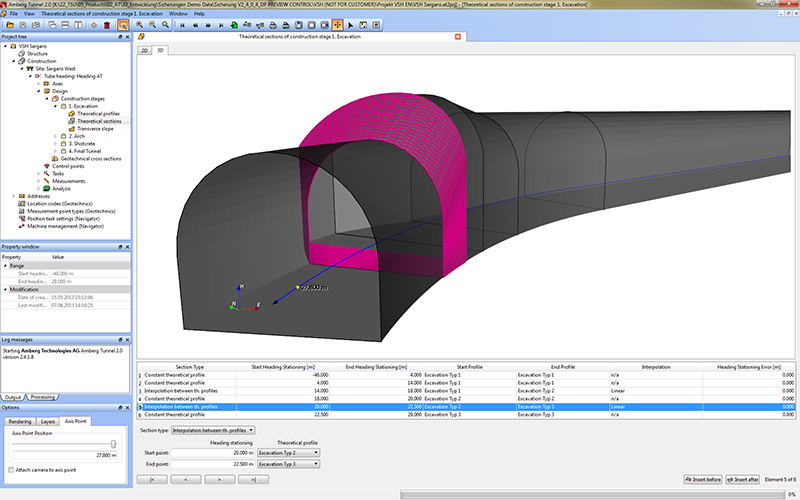Expand the Addresses tree node
The image size is (800, 500).
(x=13, y=196)
